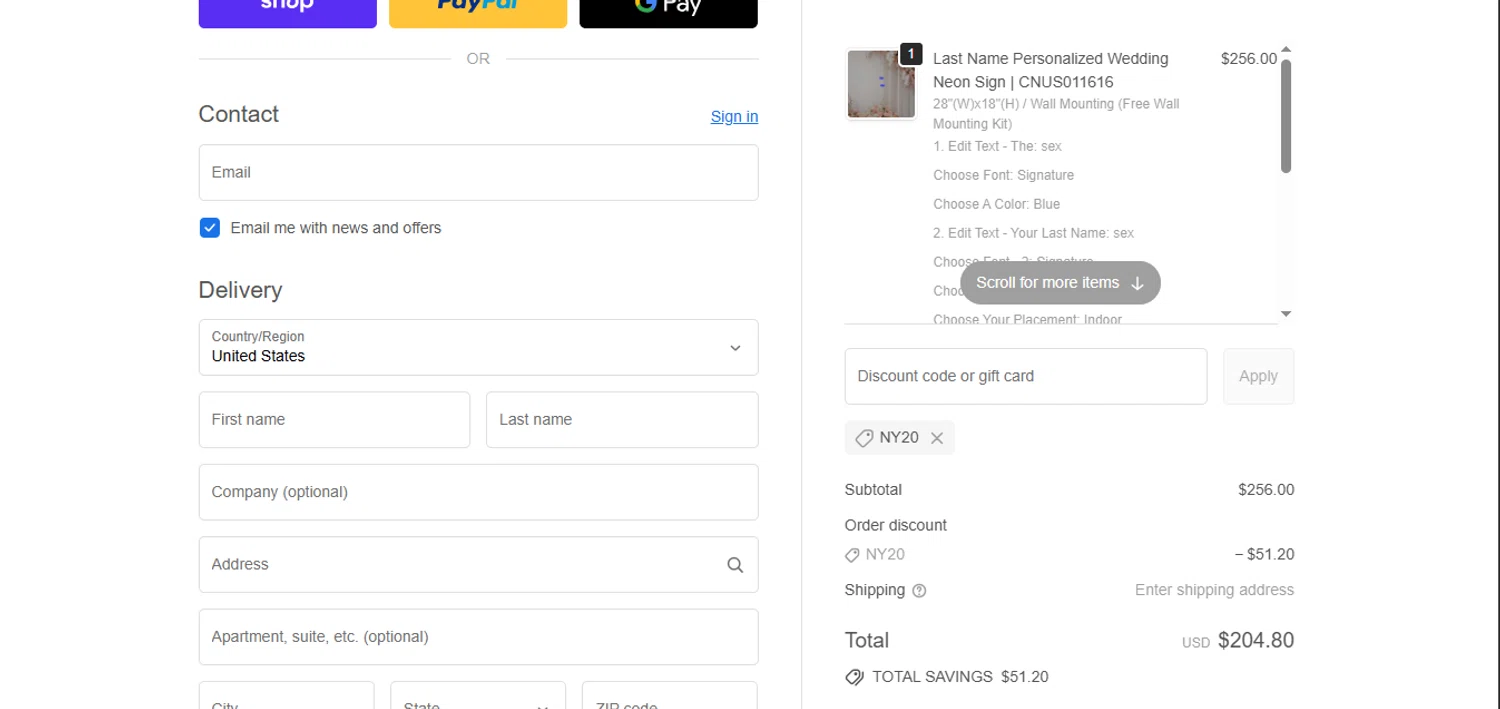Image resolution: width=1500 pixels, height=709 pixels.
Task: Click the address search magnifier icon
Action: coord(735,565)
